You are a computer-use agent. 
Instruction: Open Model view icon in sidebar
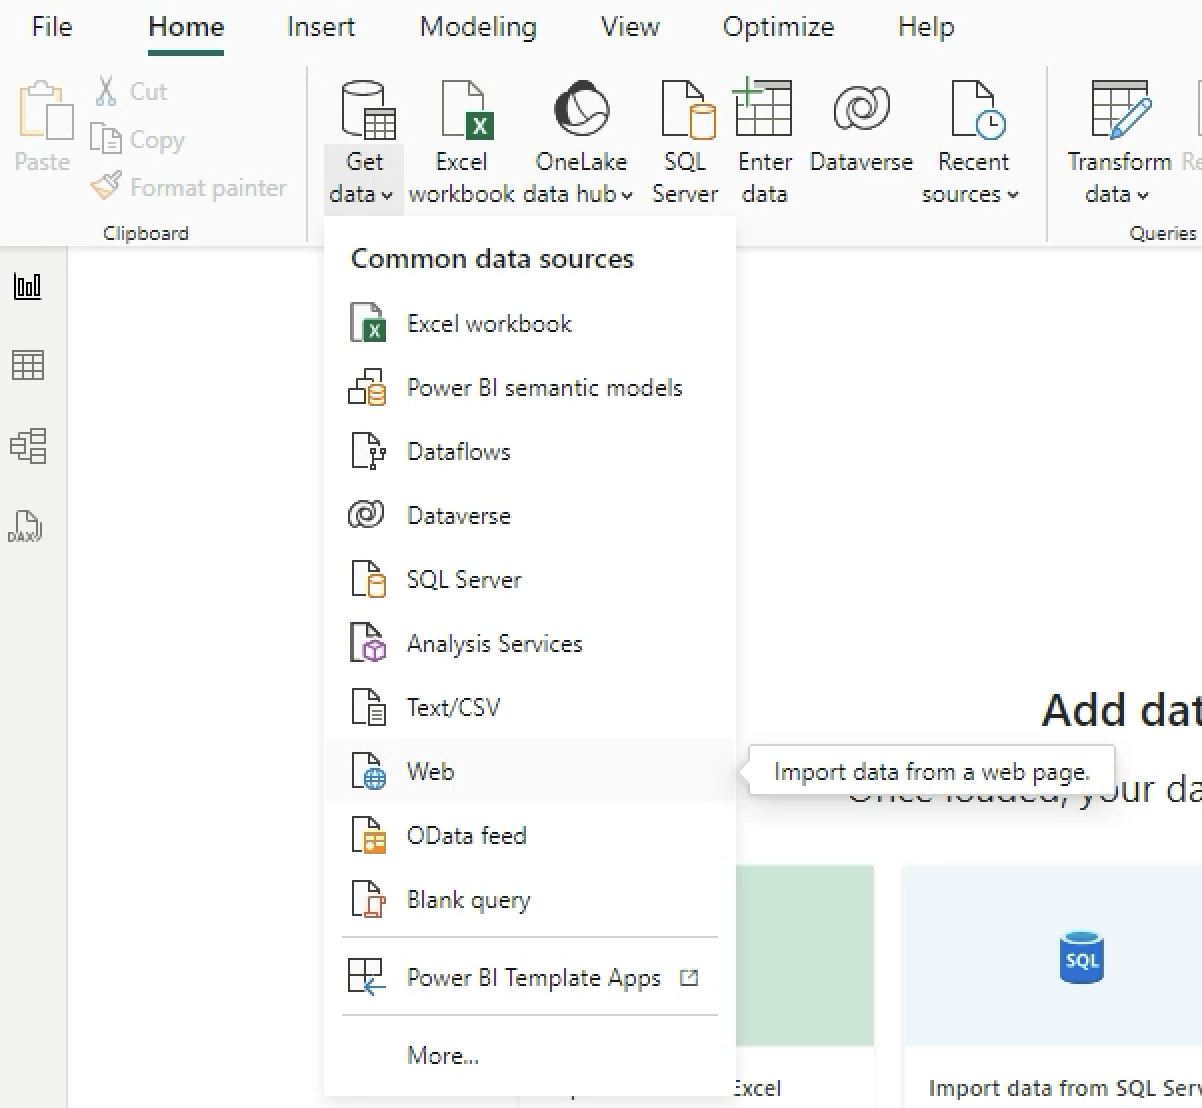click(27, 446)
